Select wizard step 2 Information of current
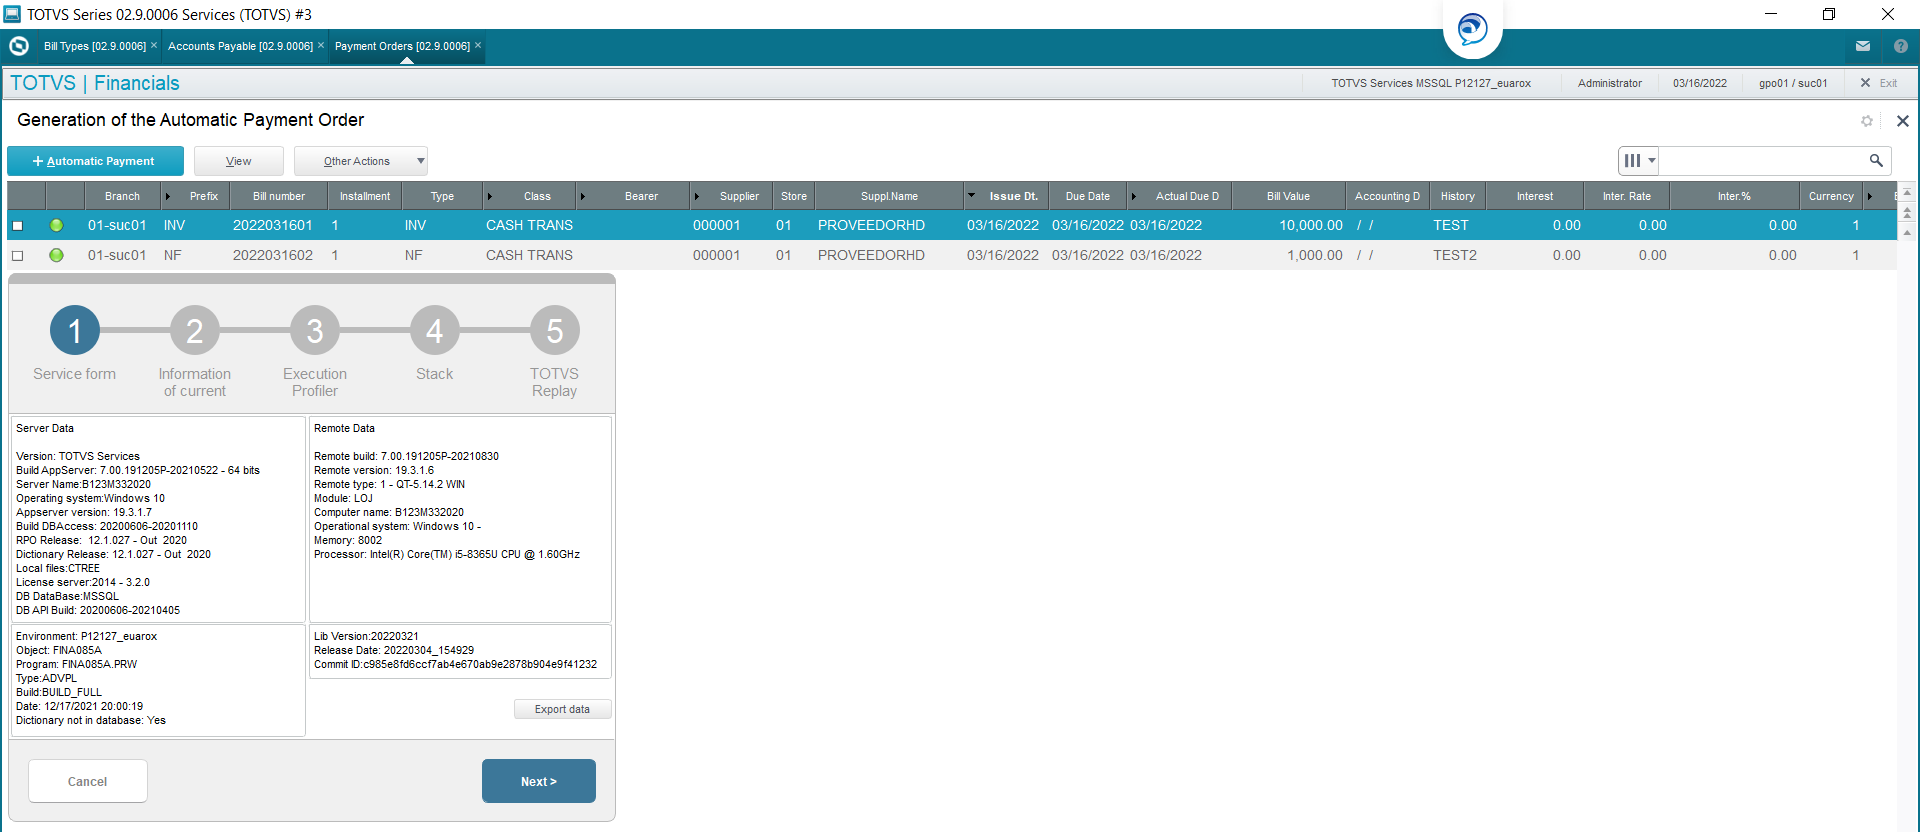 tap(195, 331)
